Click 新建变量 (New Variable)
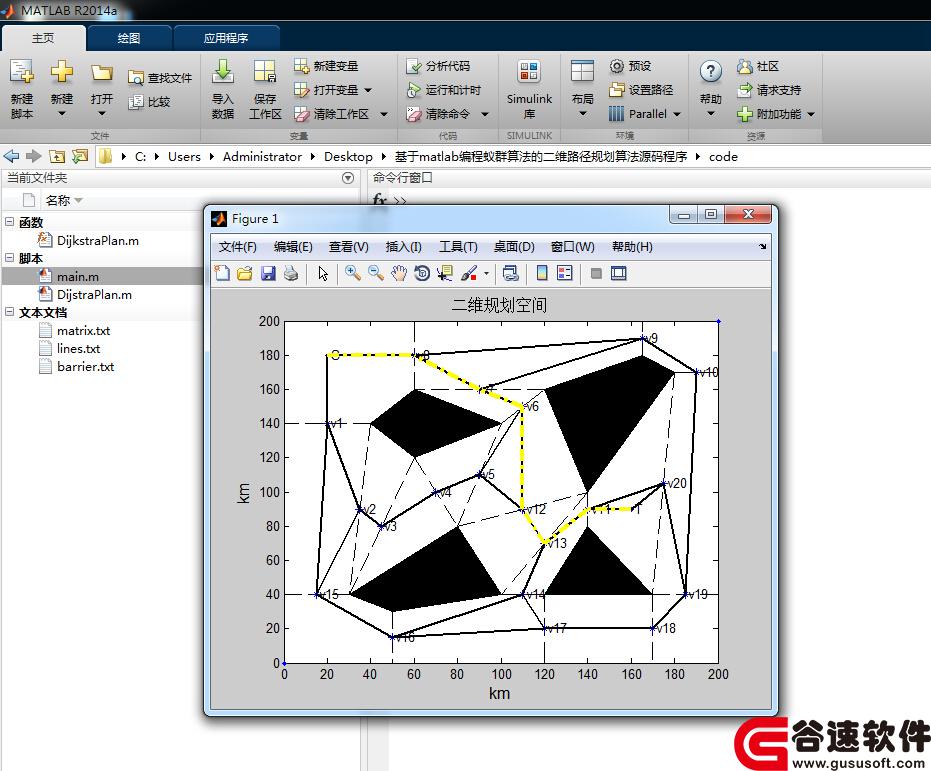This screenshot has height=771, width=931. 326,66
